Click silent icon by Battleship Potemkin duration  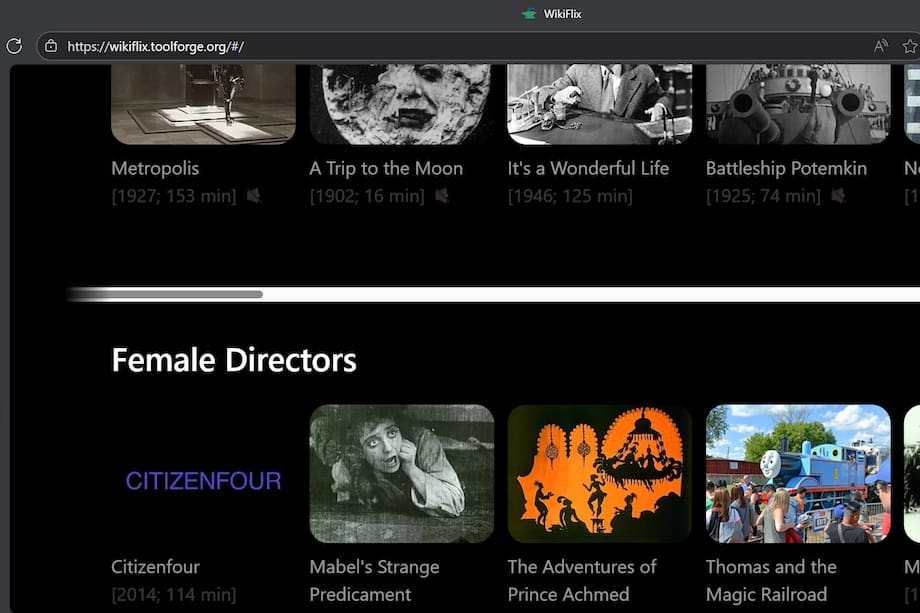[838, 196]
